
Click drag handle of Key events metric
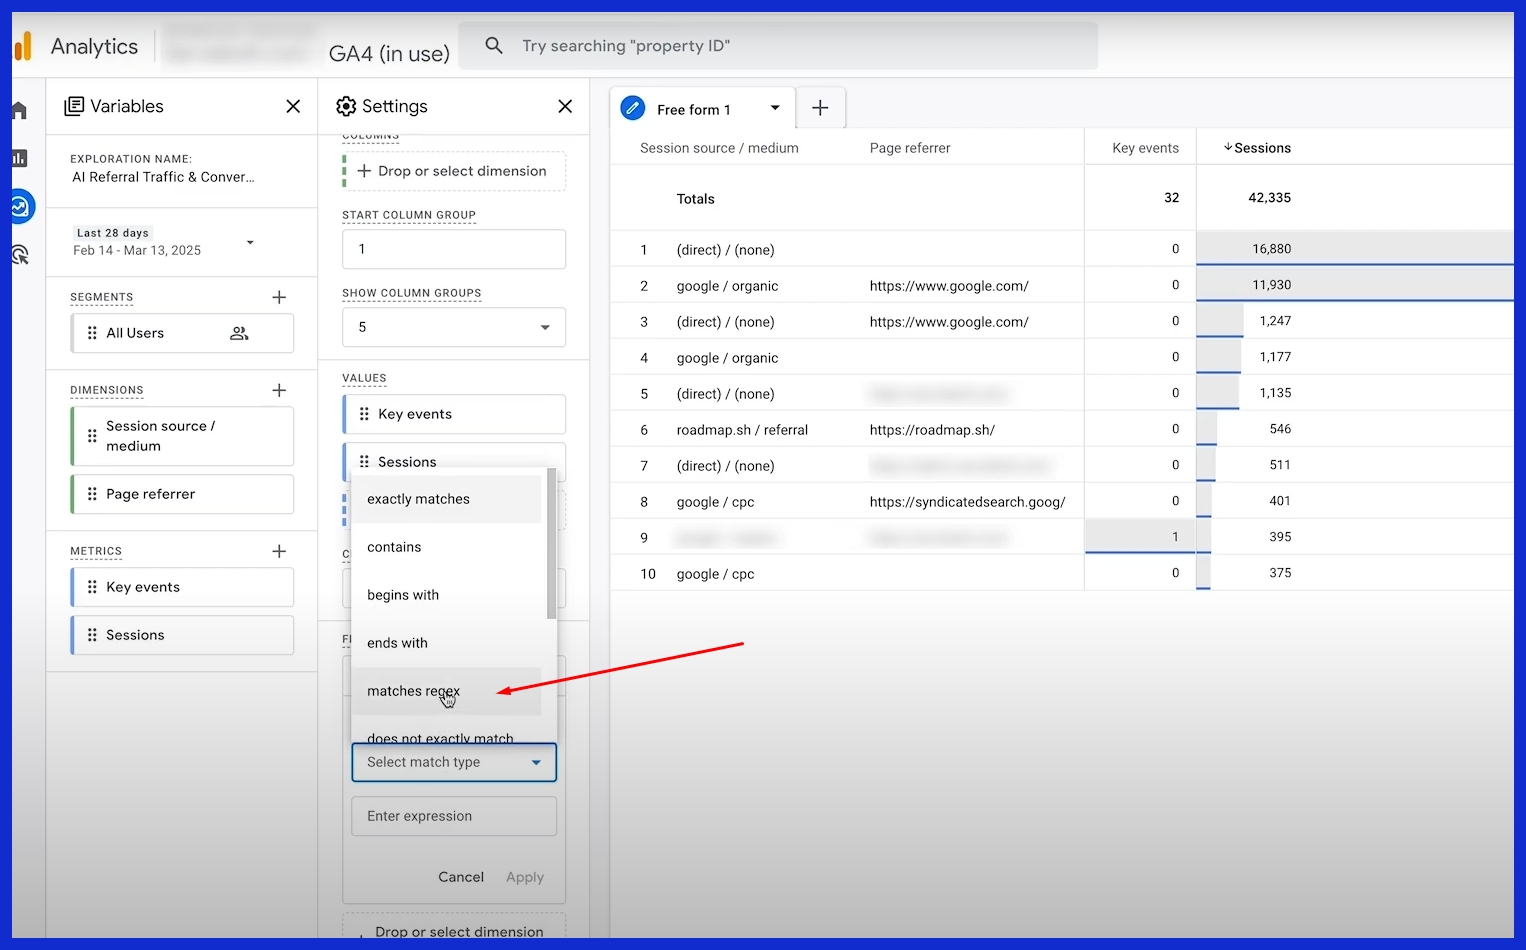click(92, 587)
